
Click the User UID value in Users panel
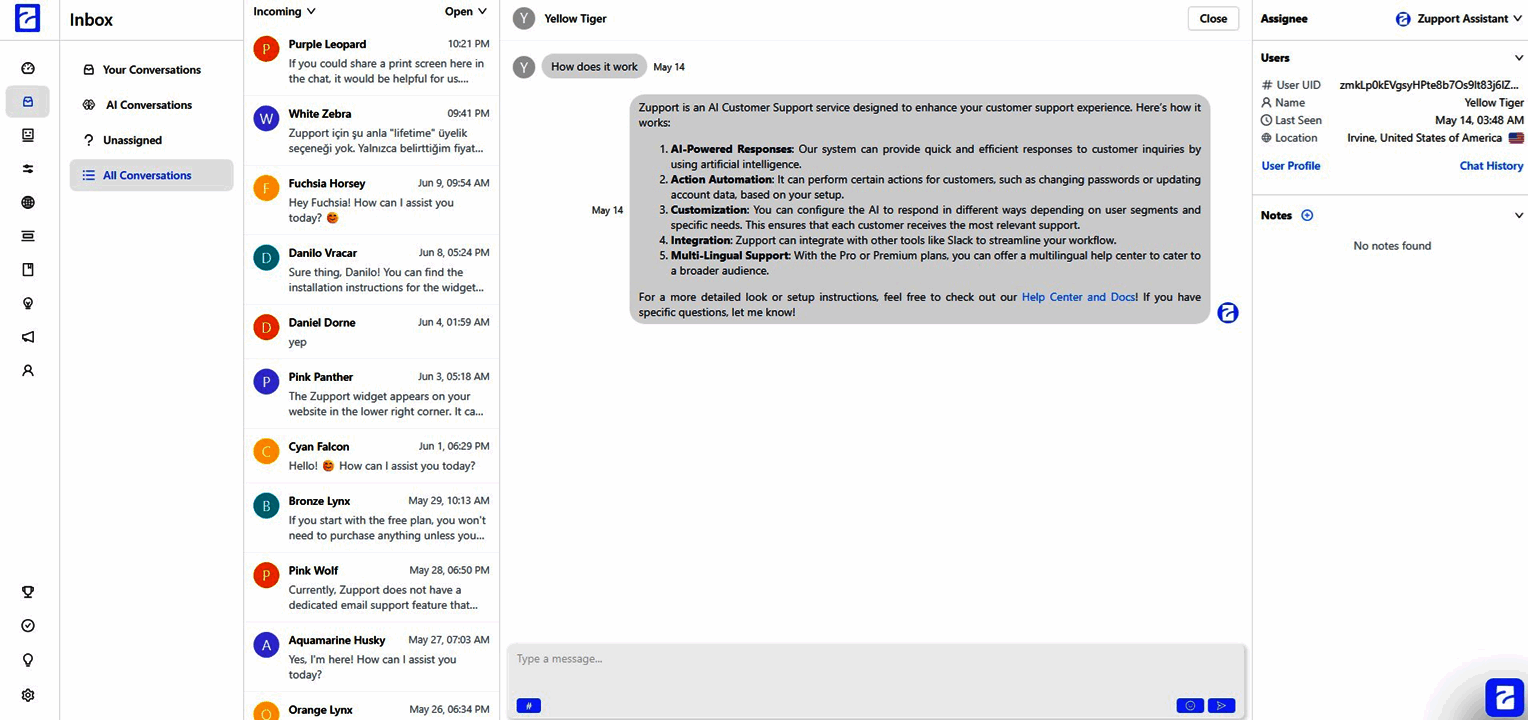(x=1431, y=85)
